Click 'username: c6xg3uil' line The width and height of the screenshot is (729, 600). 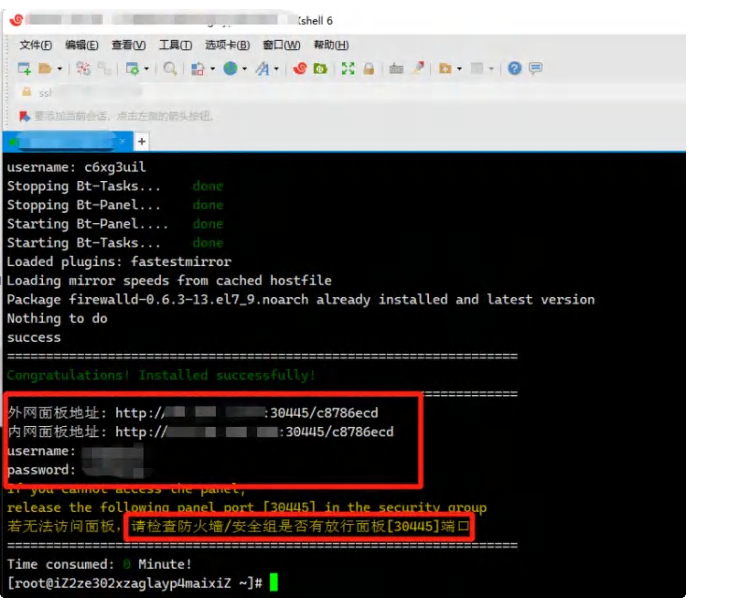[76, 167]
